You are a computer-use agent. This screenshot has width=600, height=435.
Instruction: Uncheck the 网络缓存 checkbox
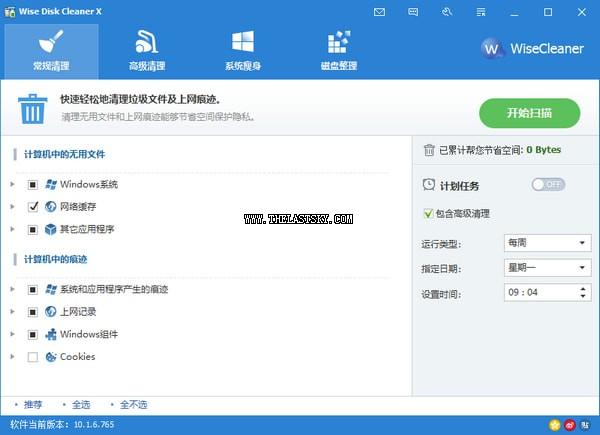[33, 207]
